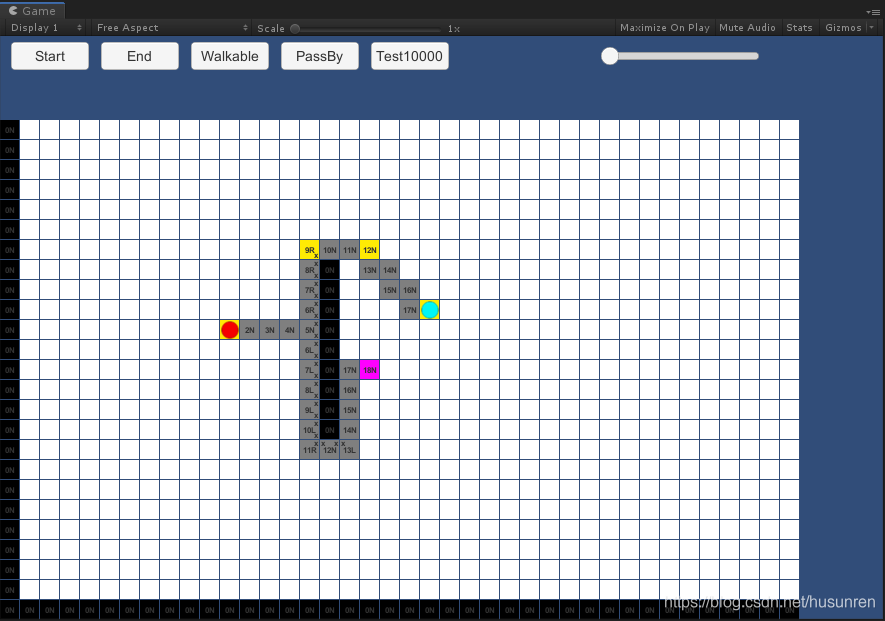Select the 8R path cell

point(309,270)
